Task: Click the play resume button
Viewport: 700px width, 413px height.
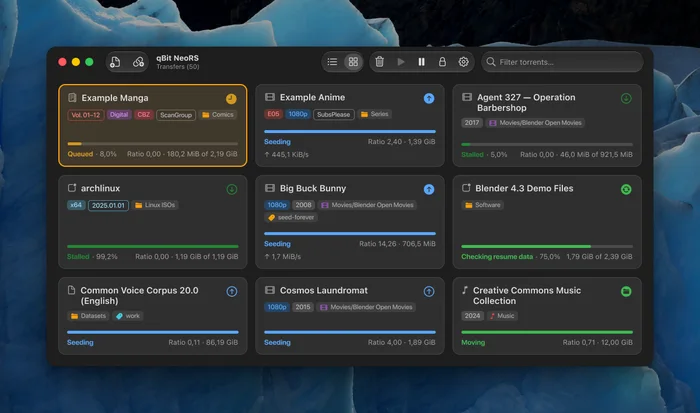Action: pyautogui.click(x=401, y=62)
